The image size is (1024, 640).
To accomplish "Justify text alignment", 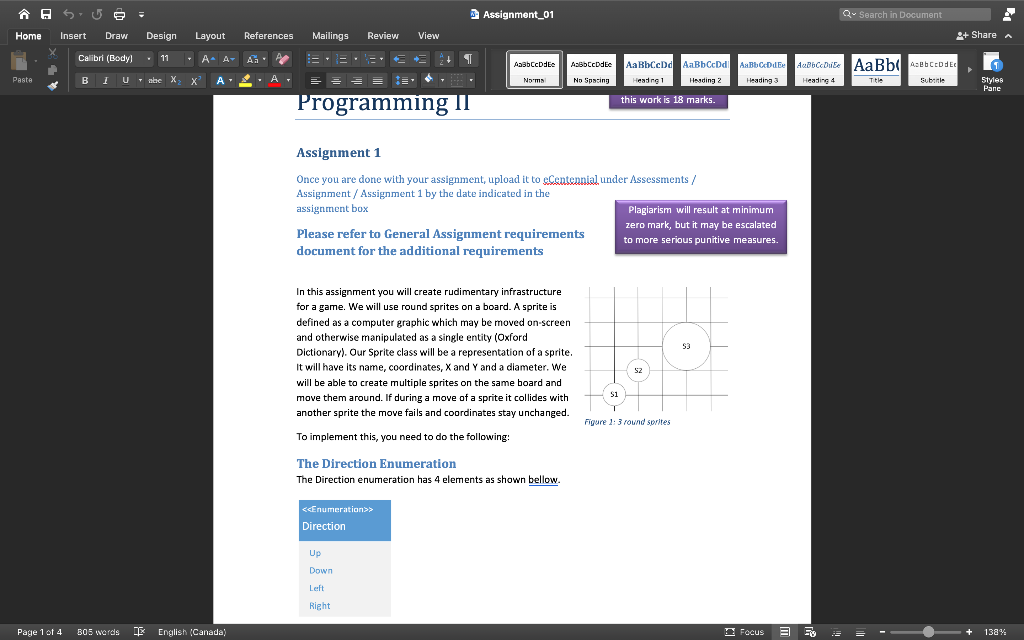I will [x=377, y=80].
